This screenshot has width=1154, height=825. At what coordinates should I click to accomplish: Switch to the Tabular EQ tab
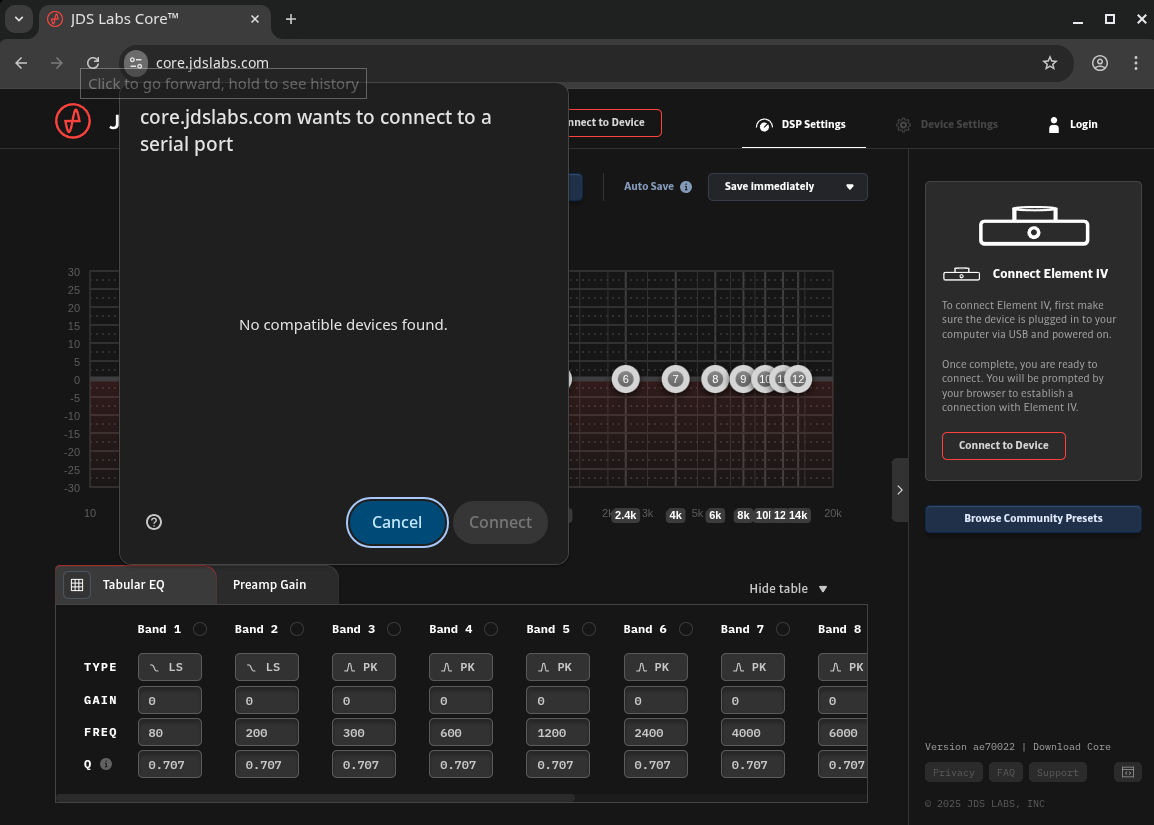(x=136, y=585)
